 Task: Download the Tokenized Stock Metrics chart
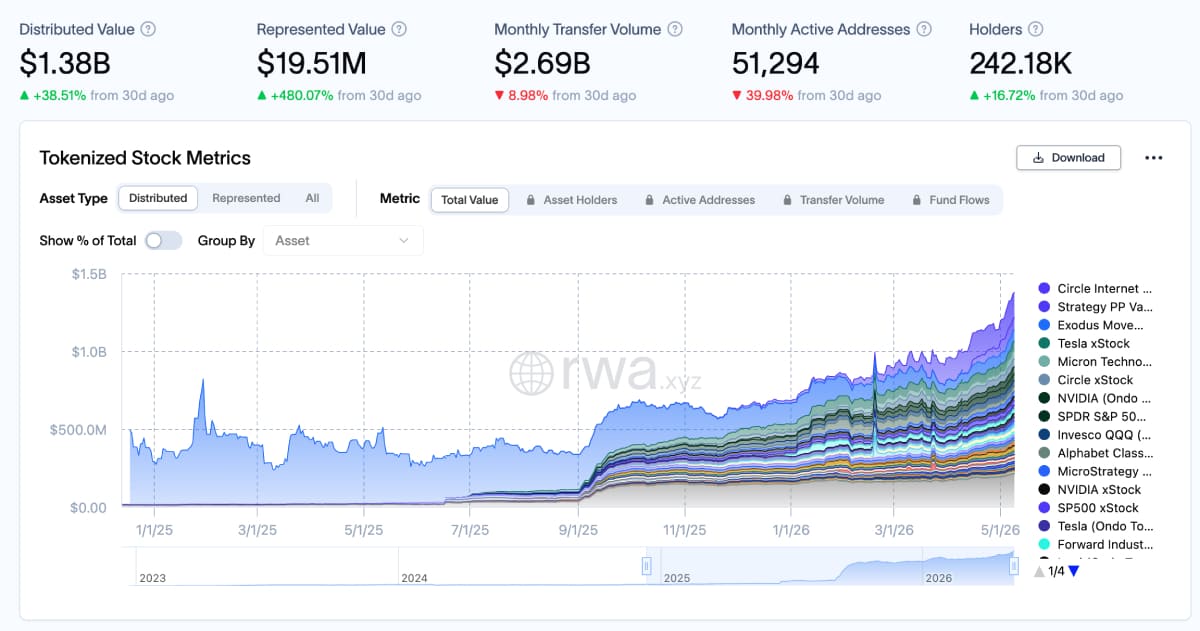coord(1068,158)
